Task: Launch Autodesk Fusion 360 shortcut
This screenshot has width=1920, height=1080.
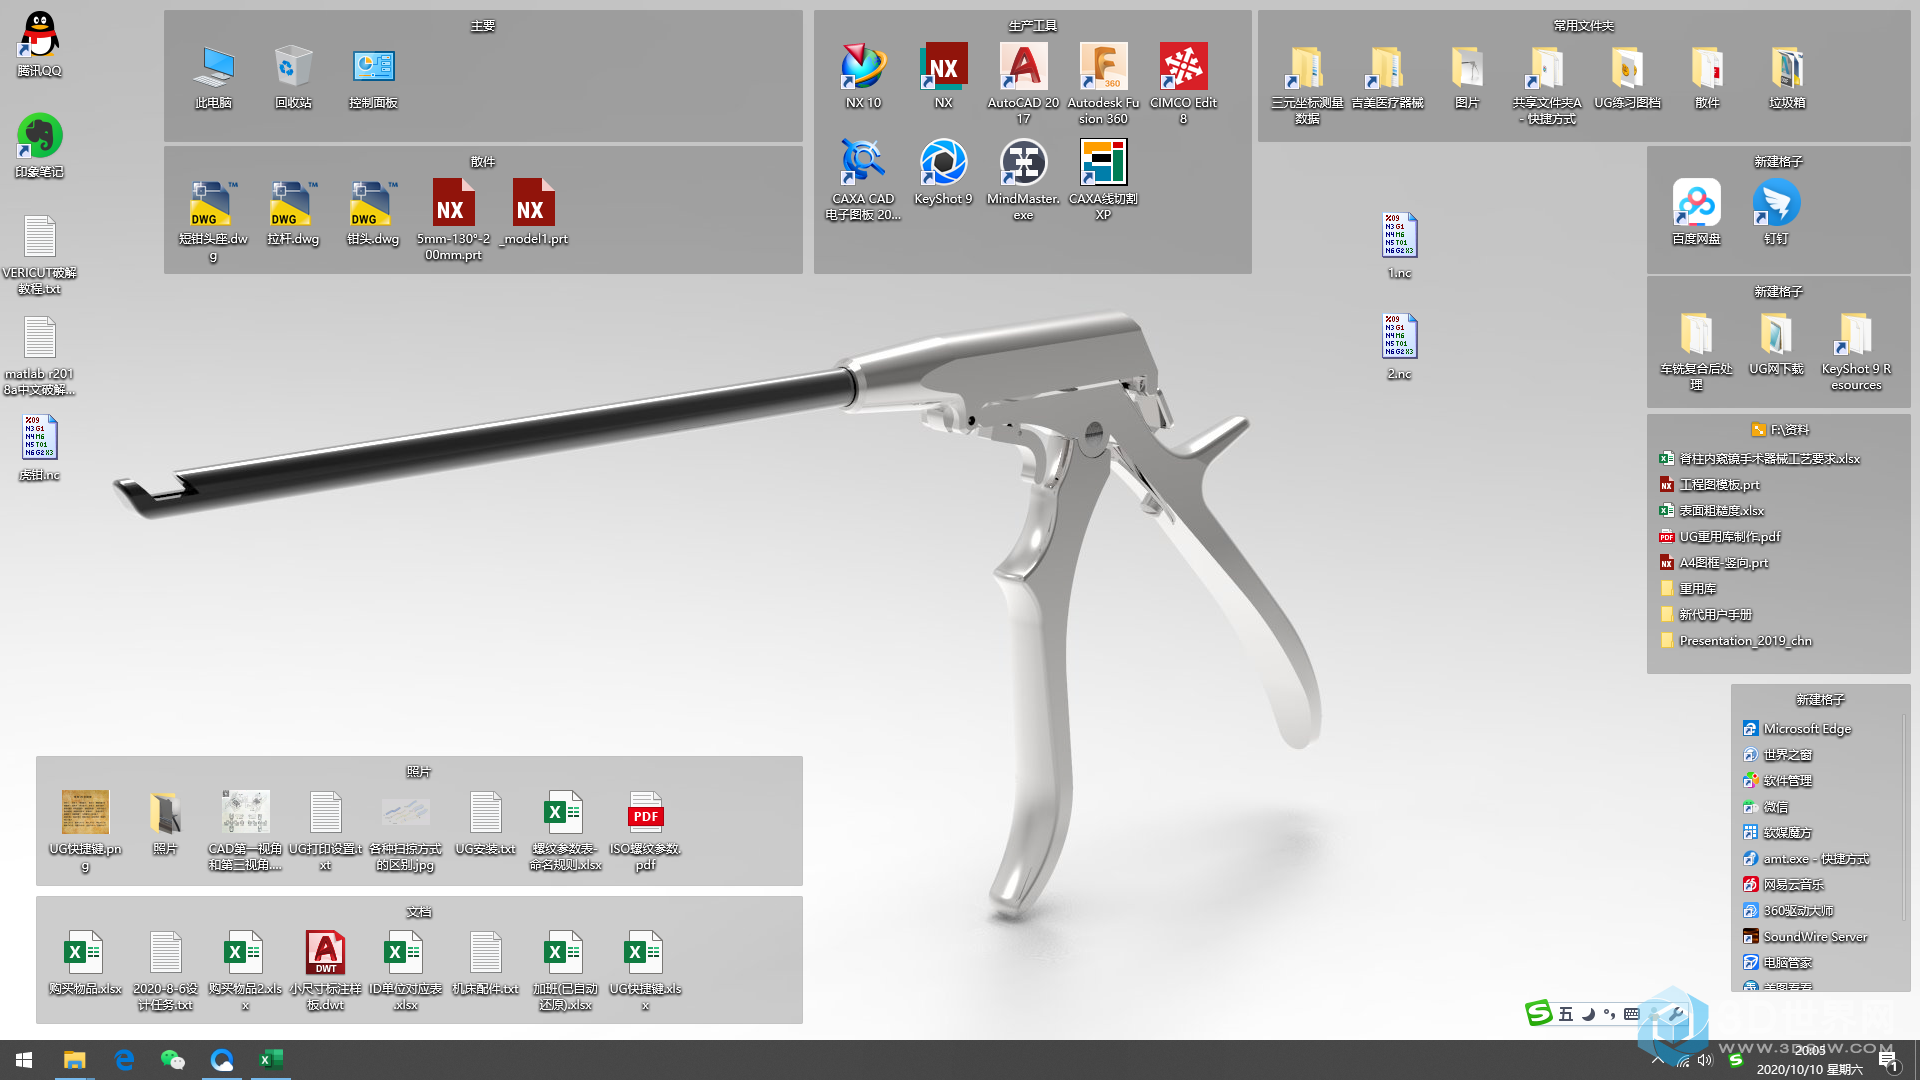Action: click(1103, 84)
